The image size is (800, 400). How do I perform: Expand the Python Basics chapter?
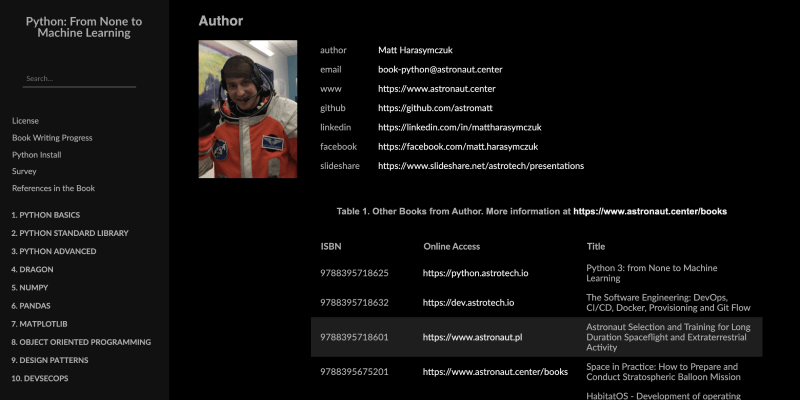pyautogui.click(x=46, y=215)
